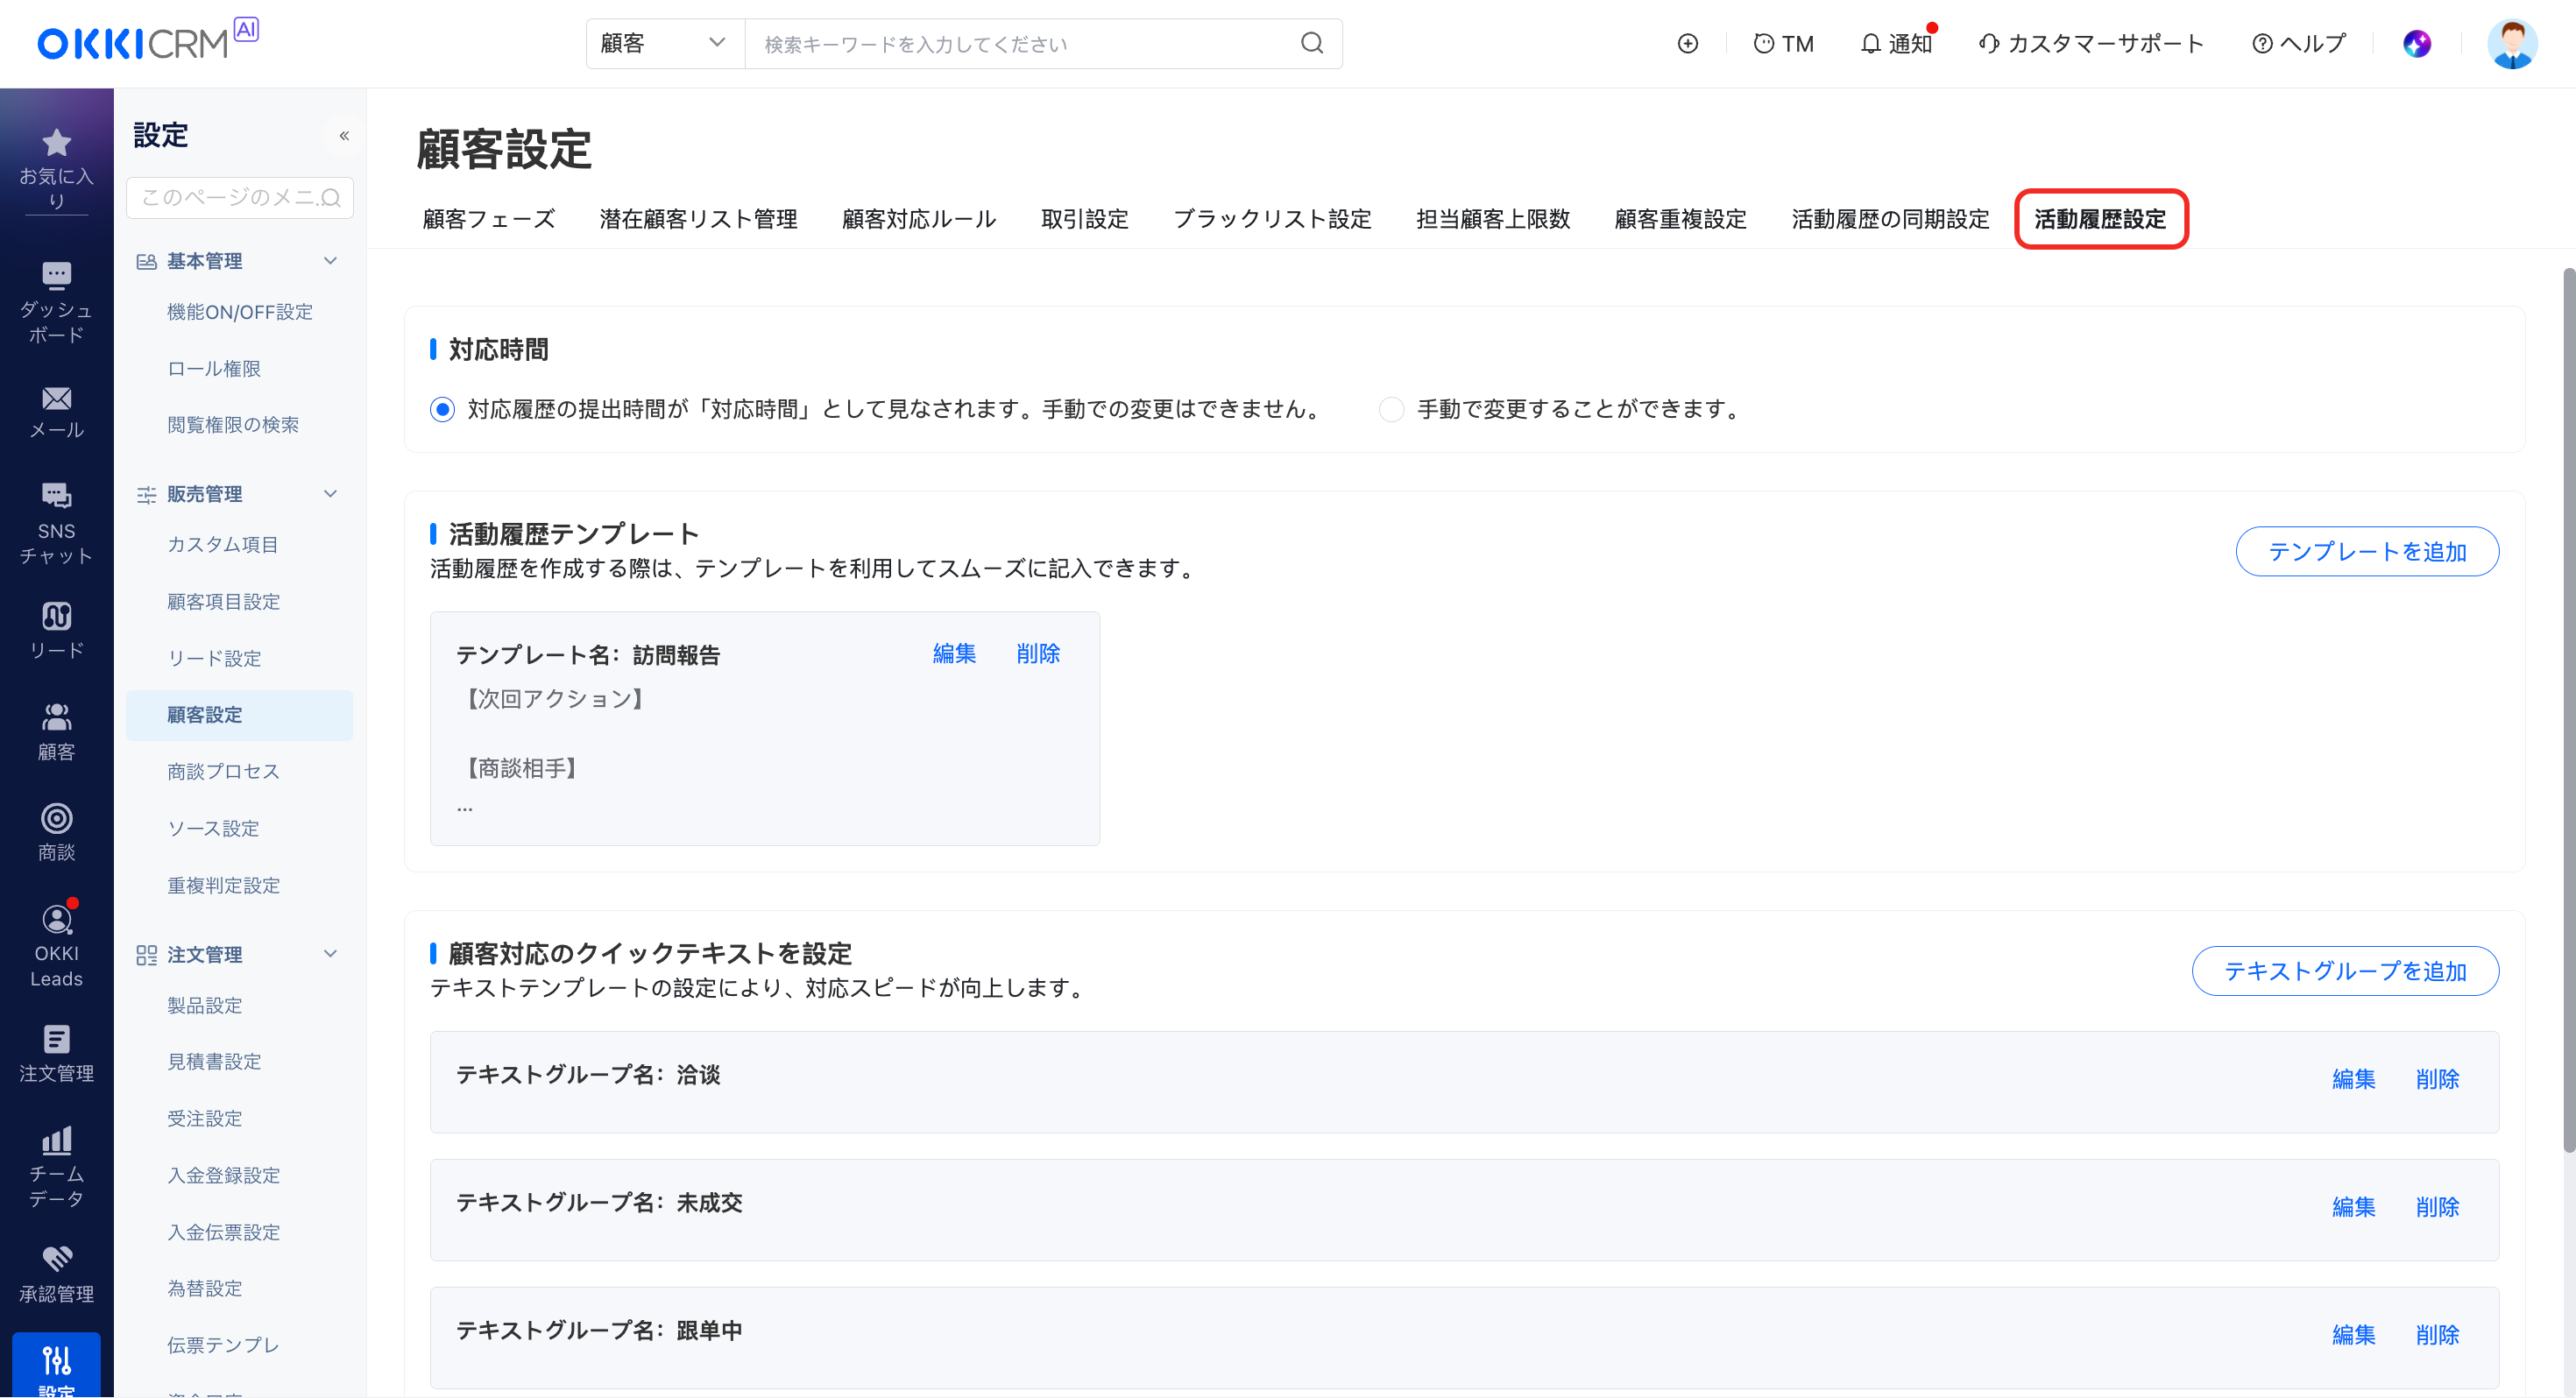
Task: Click the search magnifier icon in top bar
Action: tap(1312, 43)
